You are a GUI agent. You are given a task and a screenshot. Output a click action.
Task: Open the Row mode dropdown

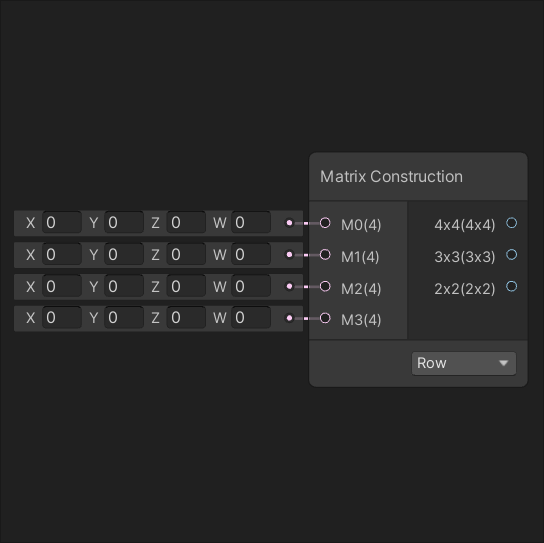(464, 363)
